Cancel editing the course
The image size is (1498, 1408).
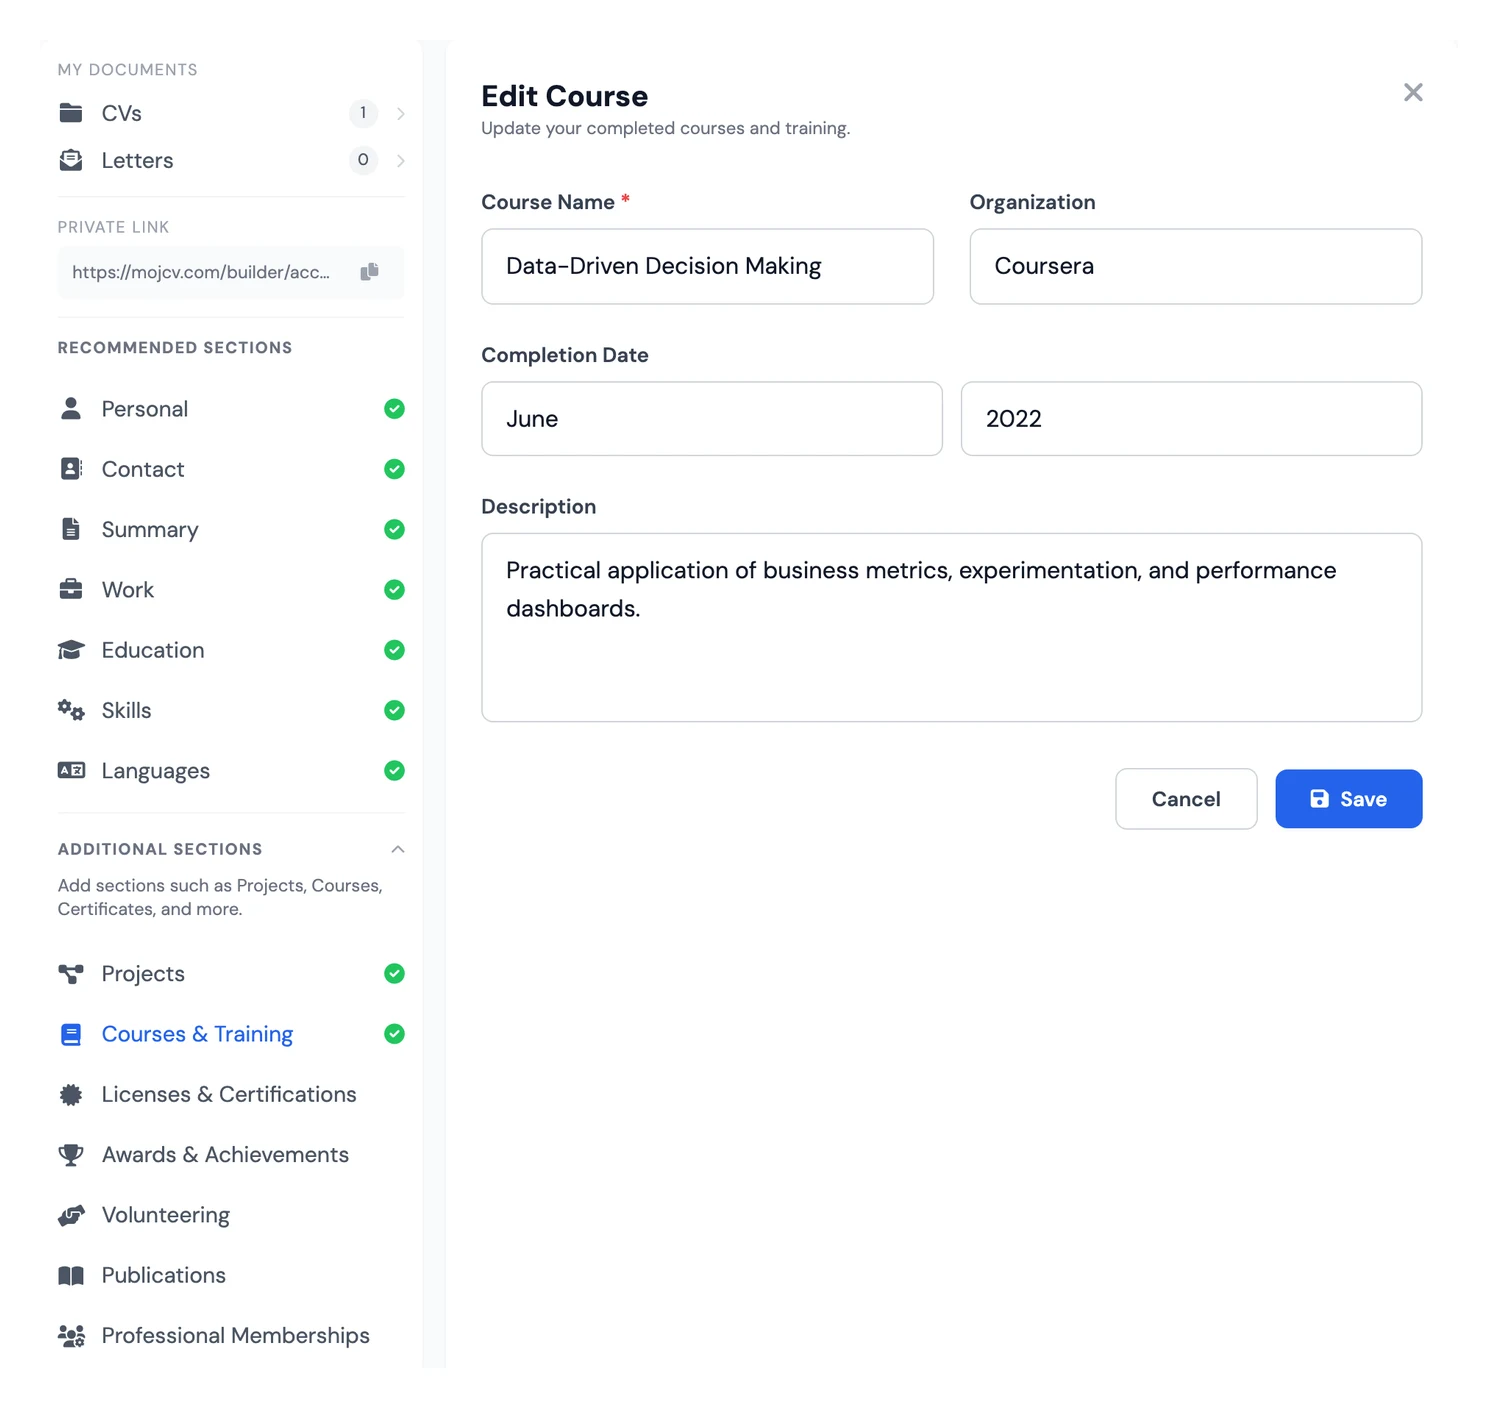point(1186,799)
